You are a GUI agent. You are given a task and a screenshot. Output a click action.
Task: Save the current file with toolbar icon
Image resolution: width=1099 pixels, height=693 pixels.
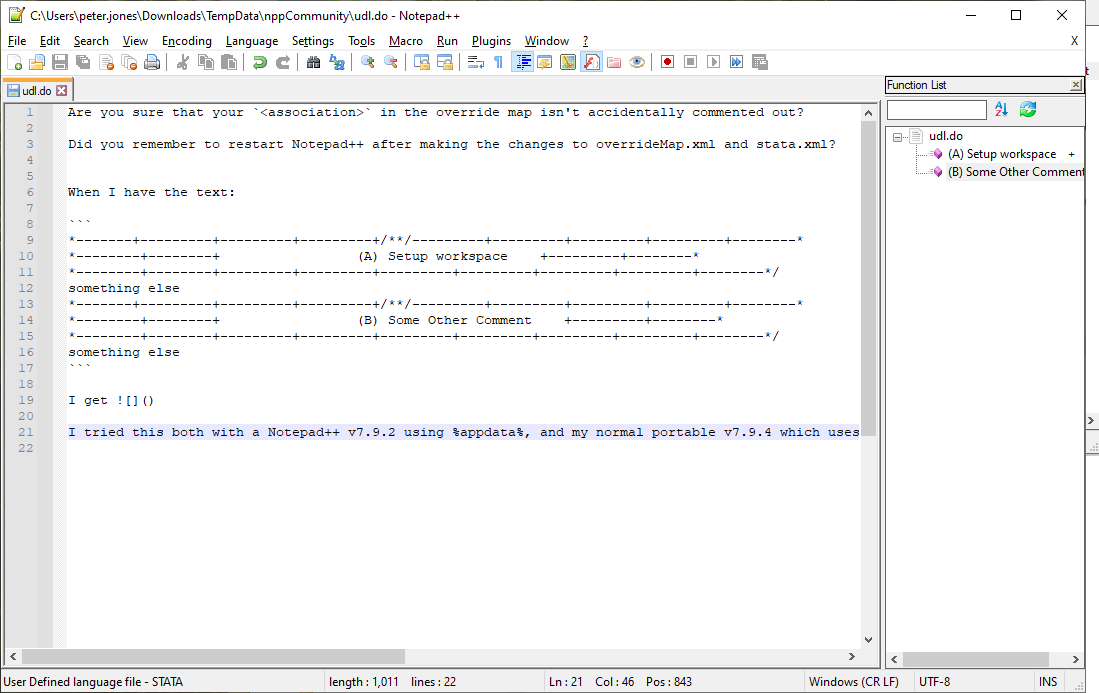coord(60,62)
